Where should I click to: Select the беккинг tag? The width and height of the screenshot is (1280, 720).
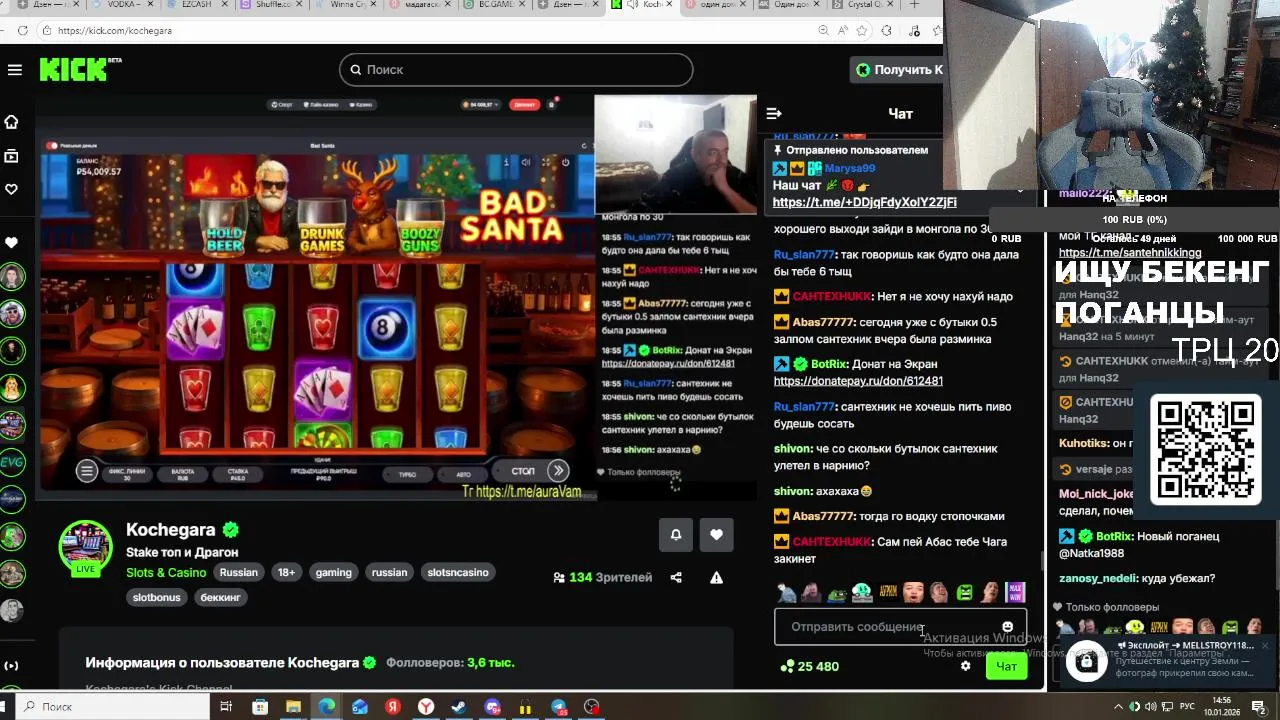coord(221,597)
